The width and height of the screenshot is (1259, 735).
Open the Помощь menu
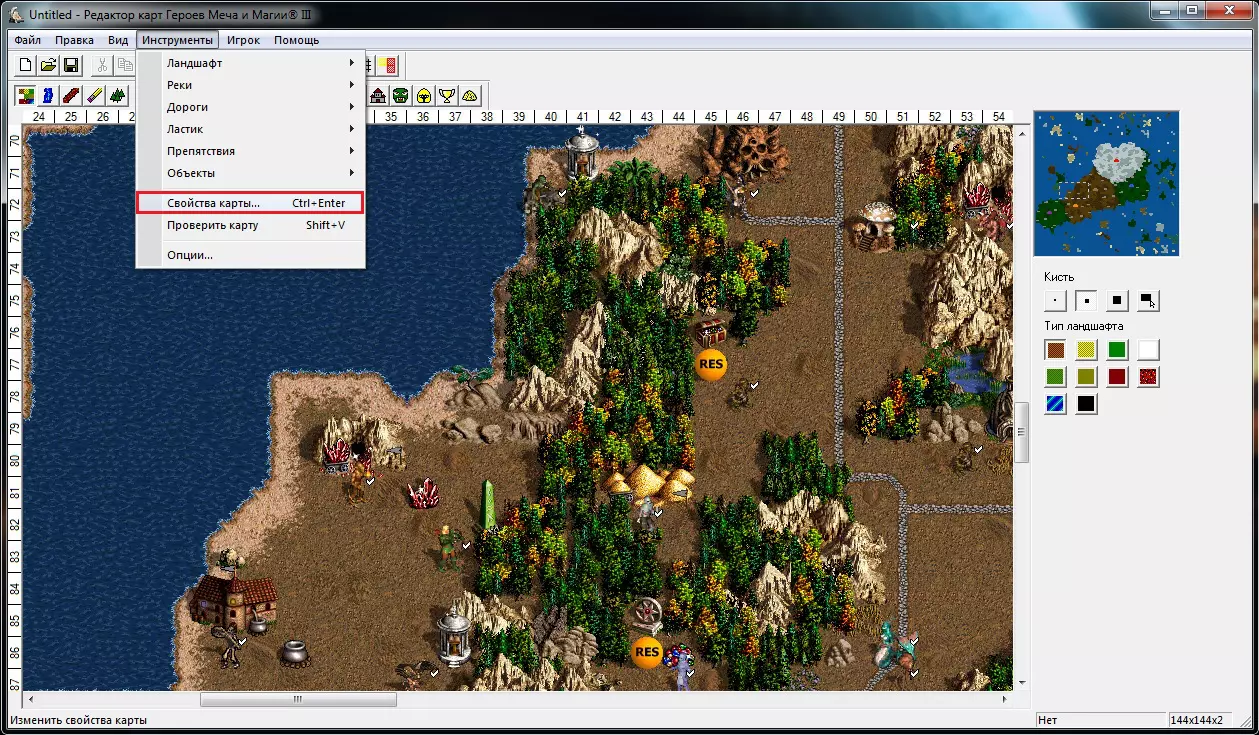click(297, 40)
